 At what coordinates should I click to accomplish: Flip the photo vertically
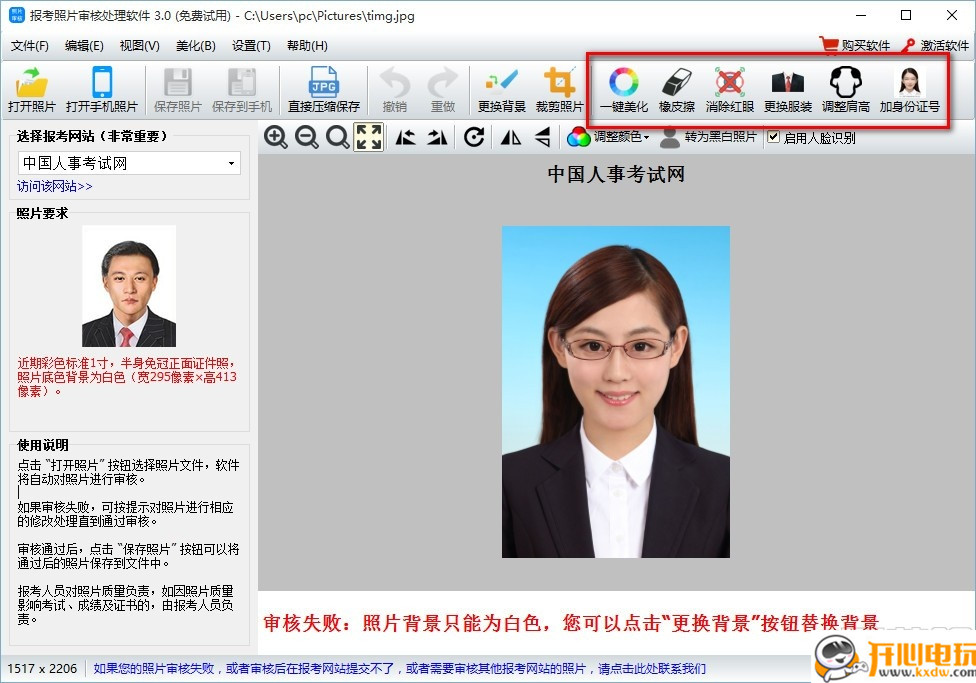pyautogui.click(x=542, y=137)
